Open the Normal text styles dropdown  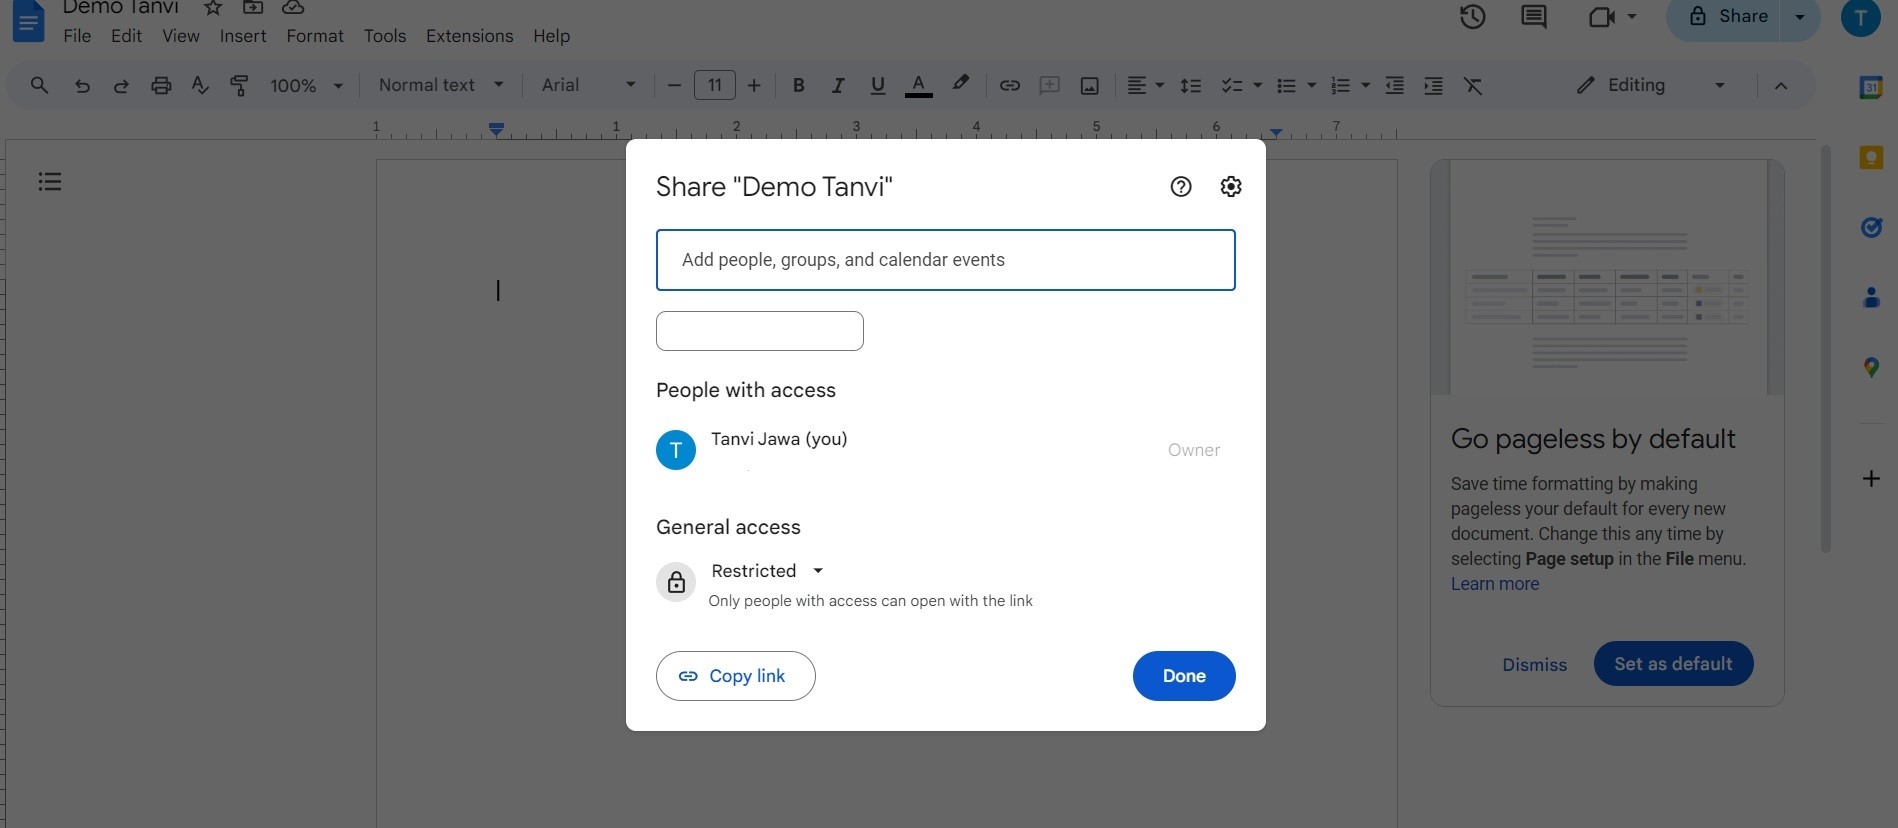click(441, 85)
